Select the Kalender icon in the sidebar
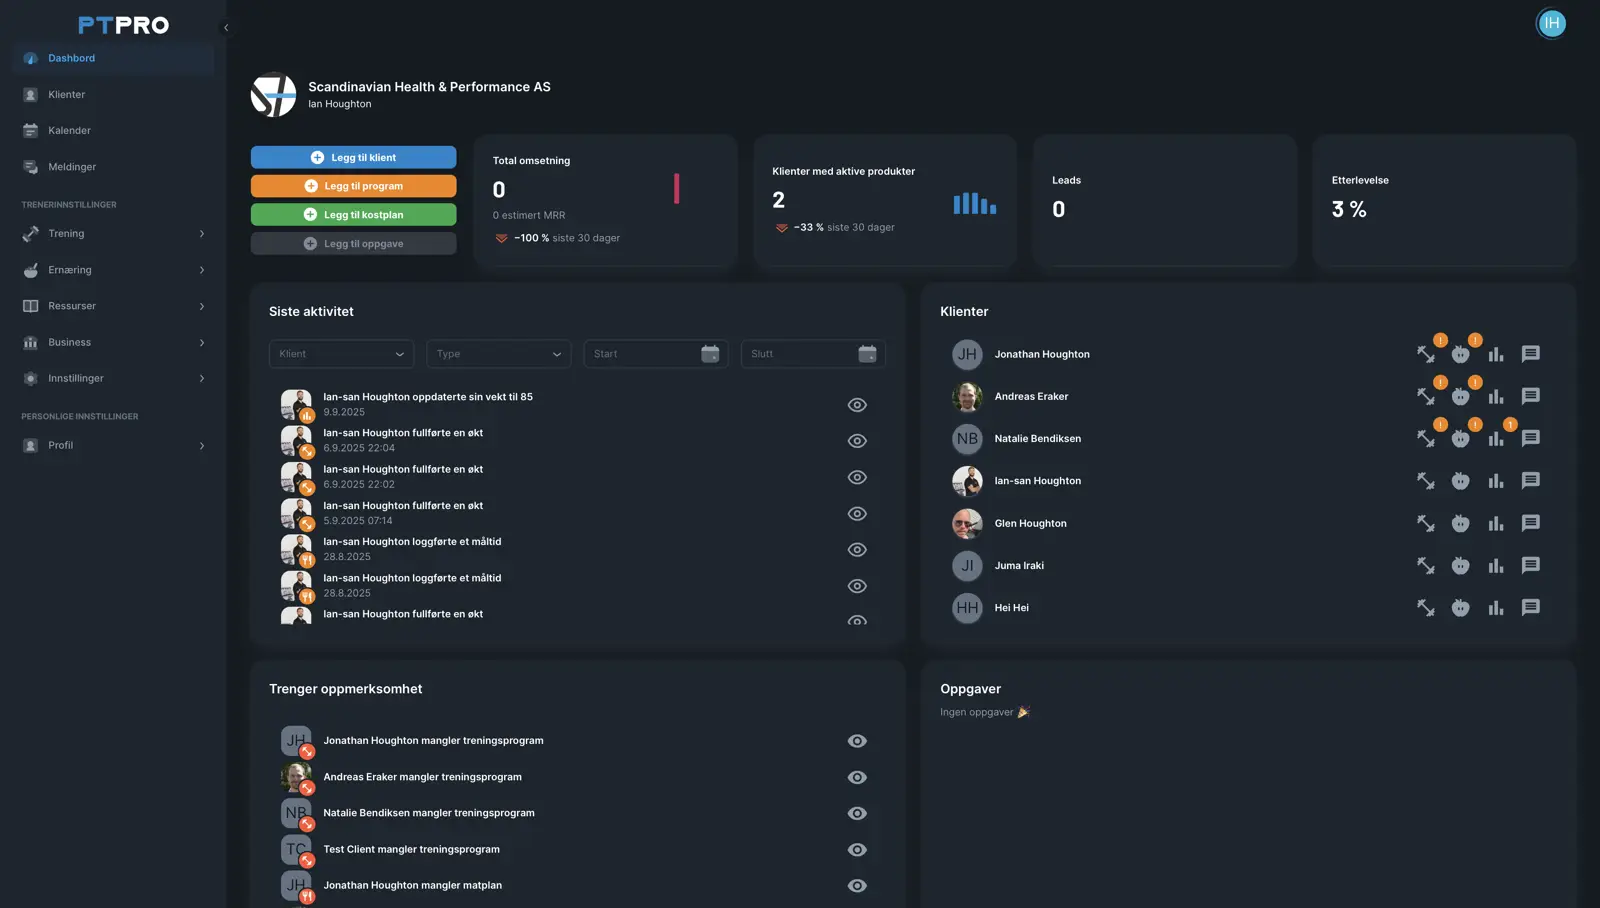Viewport: 1600px width, 908px height. [30, 130]
